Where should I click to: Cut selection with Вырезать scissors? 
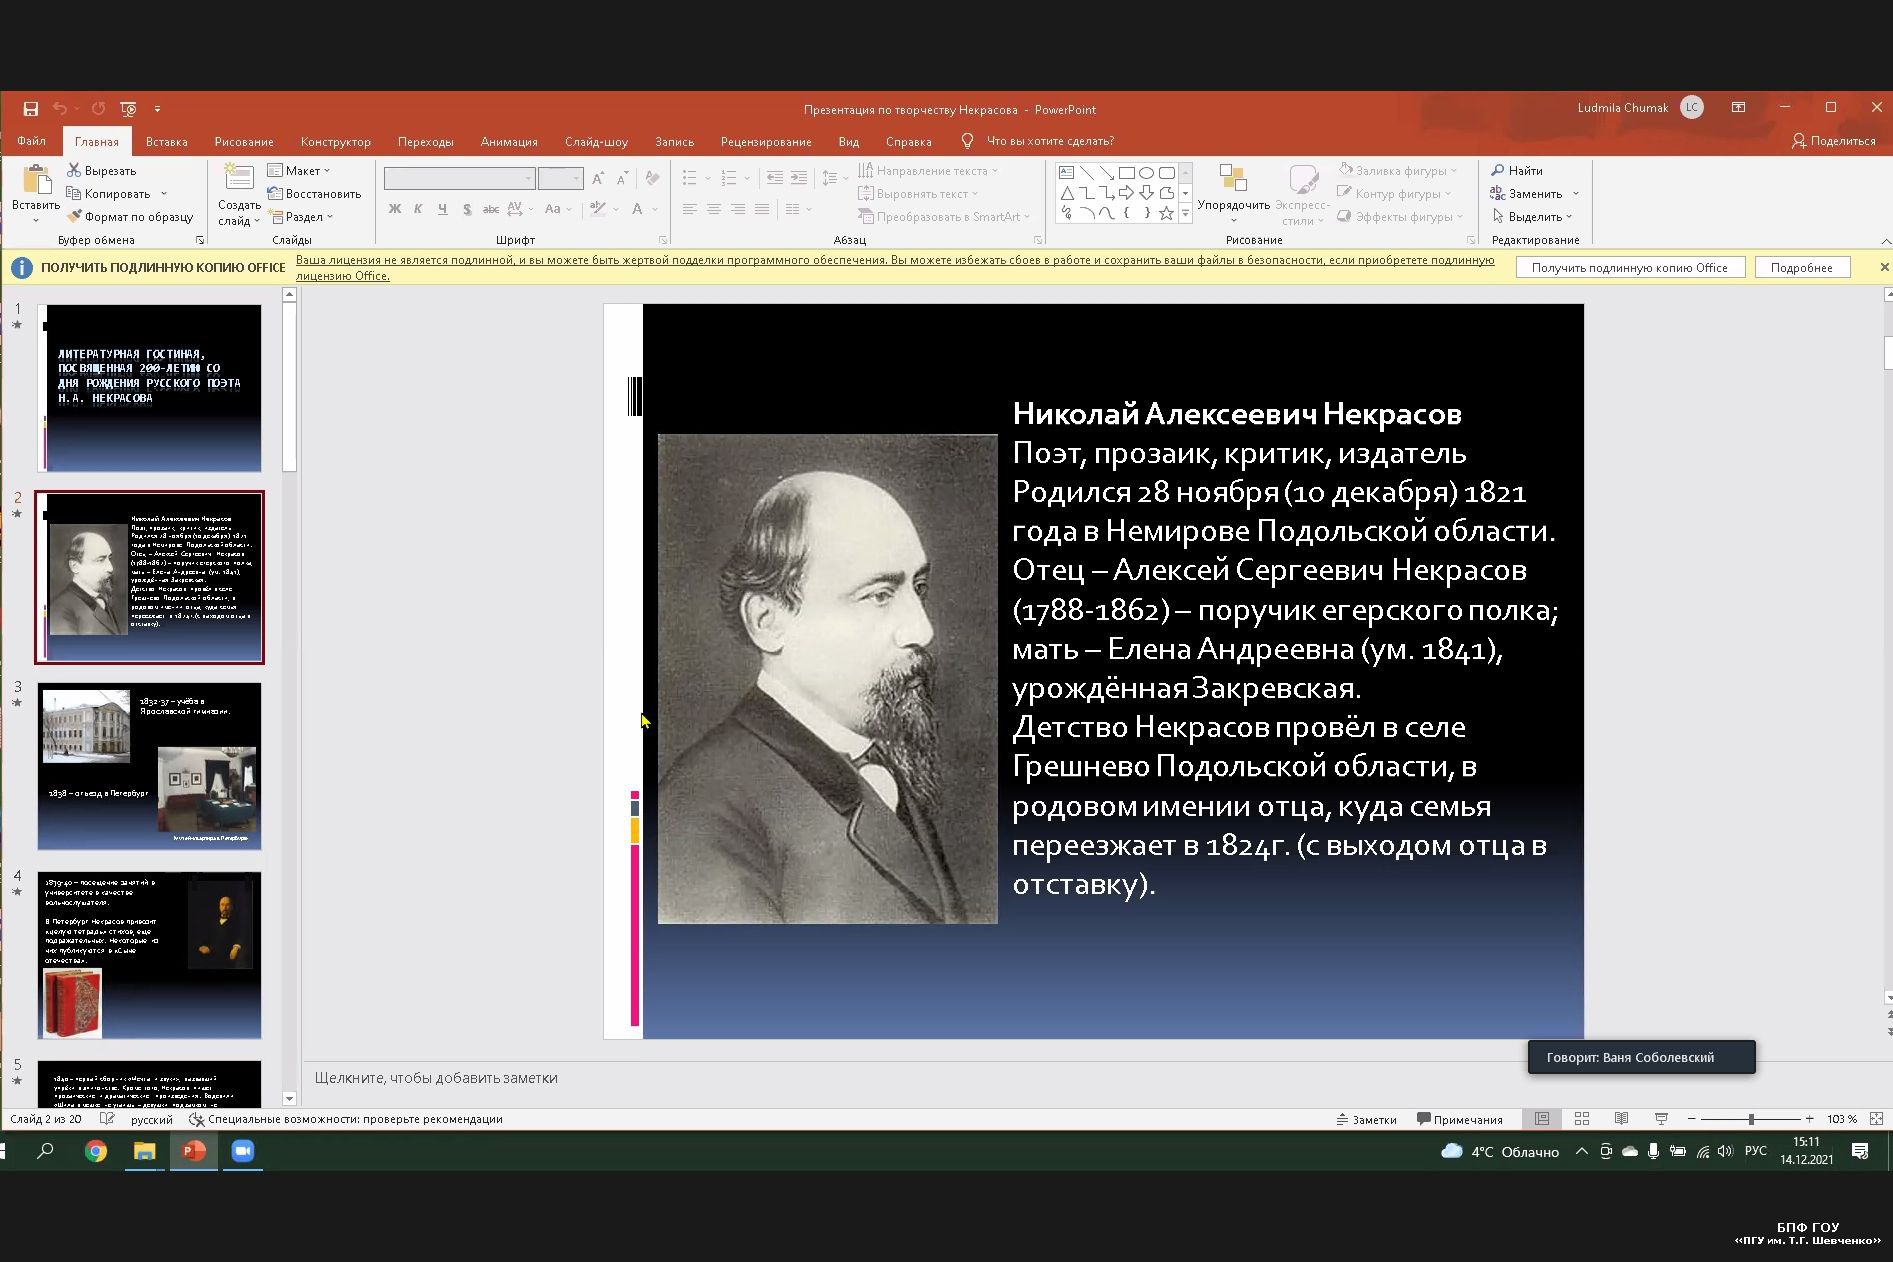[x=102, y=171]
